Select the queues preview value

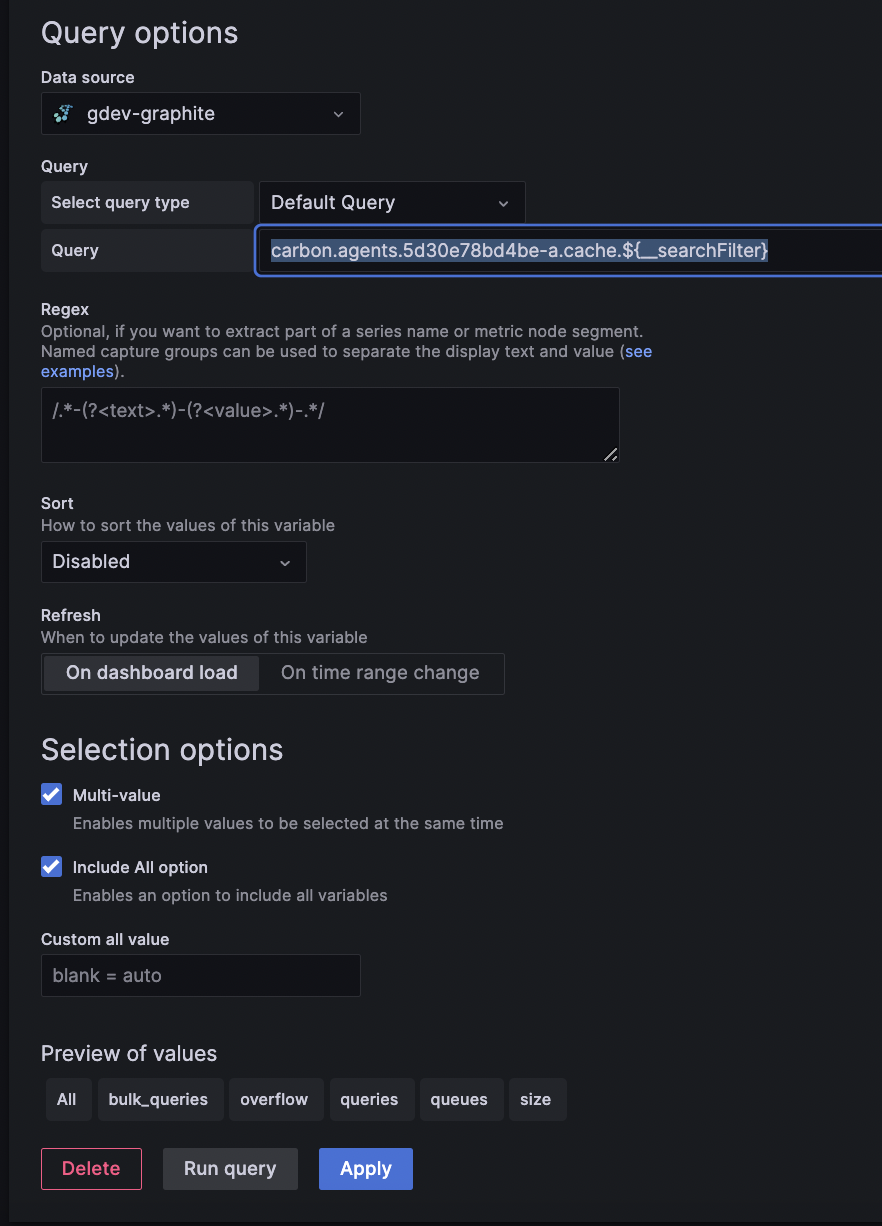click(x=461, y=1099)
